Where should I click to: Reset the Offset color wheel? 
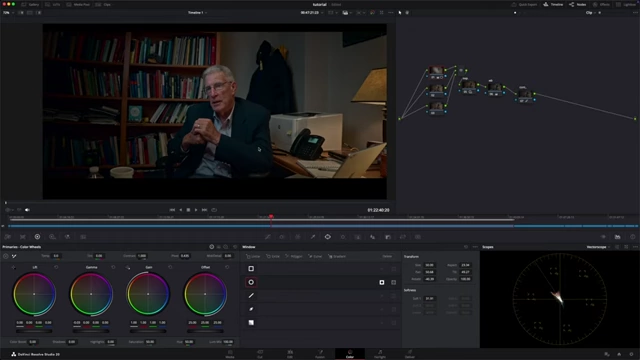(227, 267)
